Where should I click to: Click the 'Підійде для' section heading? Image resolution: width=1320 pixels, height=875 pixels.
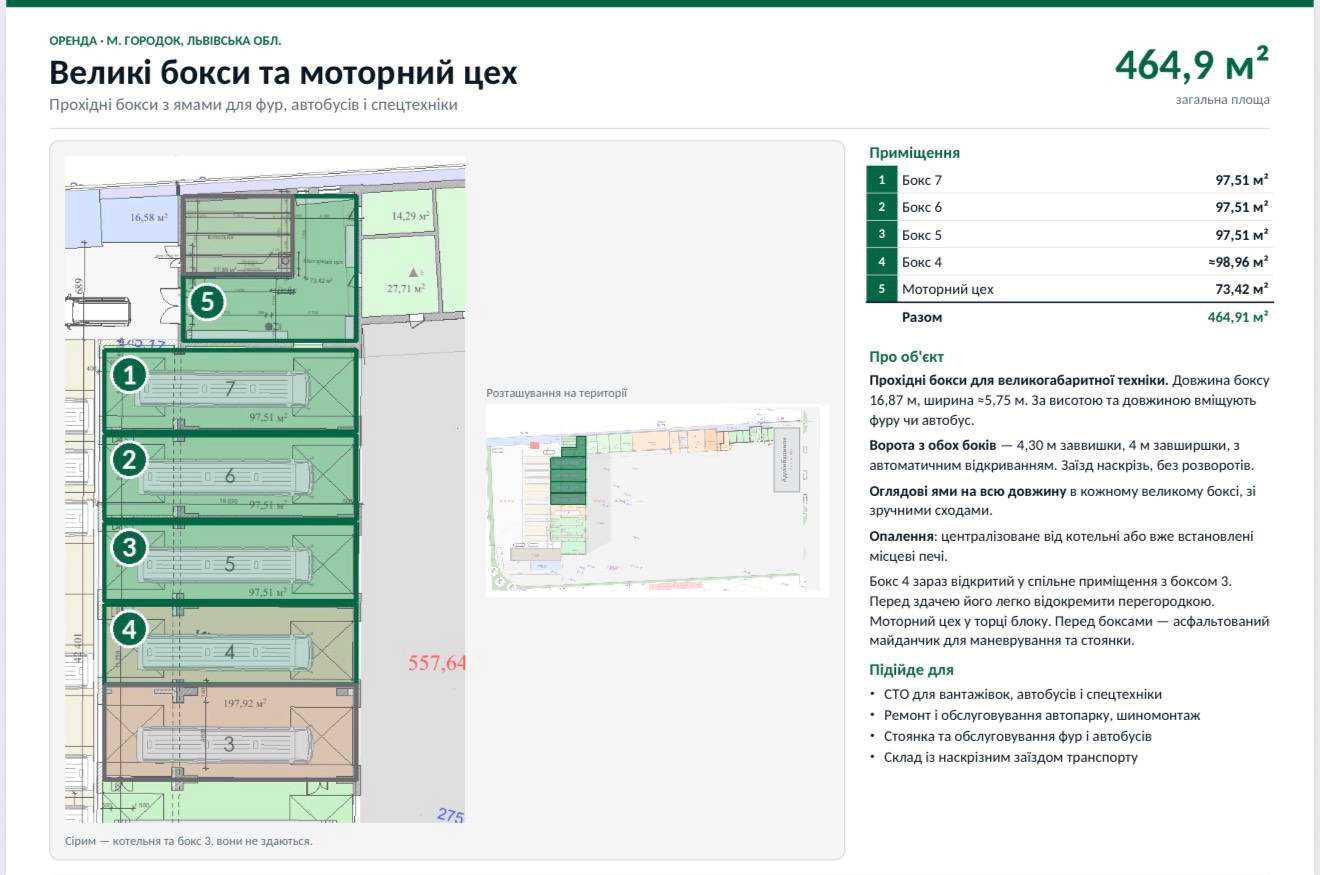pyautogui.click(x=911, y=670)
